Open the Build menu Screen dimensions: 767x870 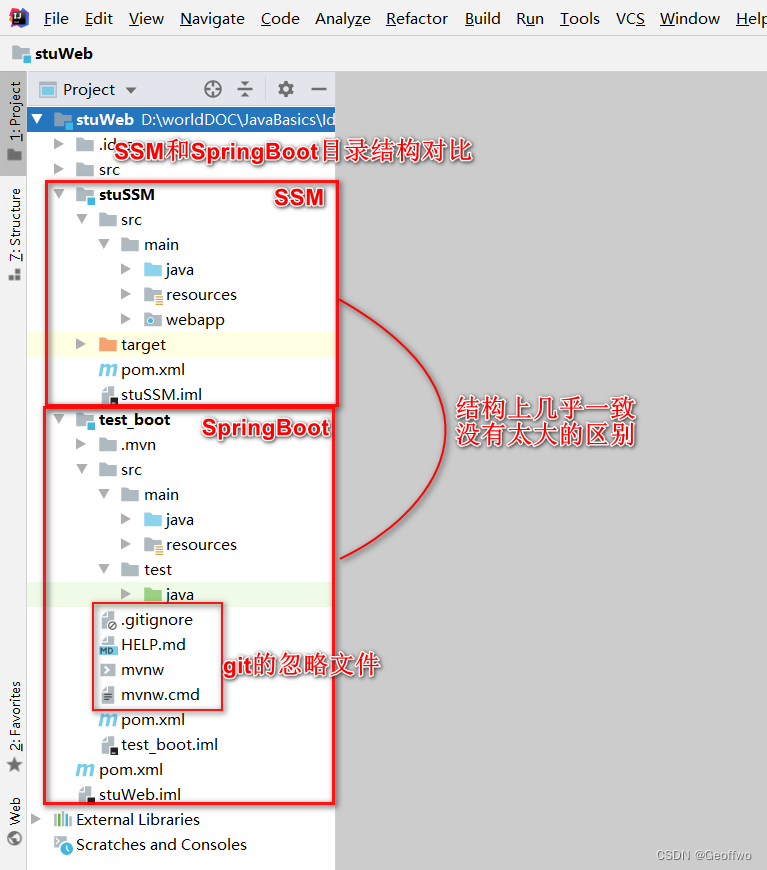(x=482, y=19)
